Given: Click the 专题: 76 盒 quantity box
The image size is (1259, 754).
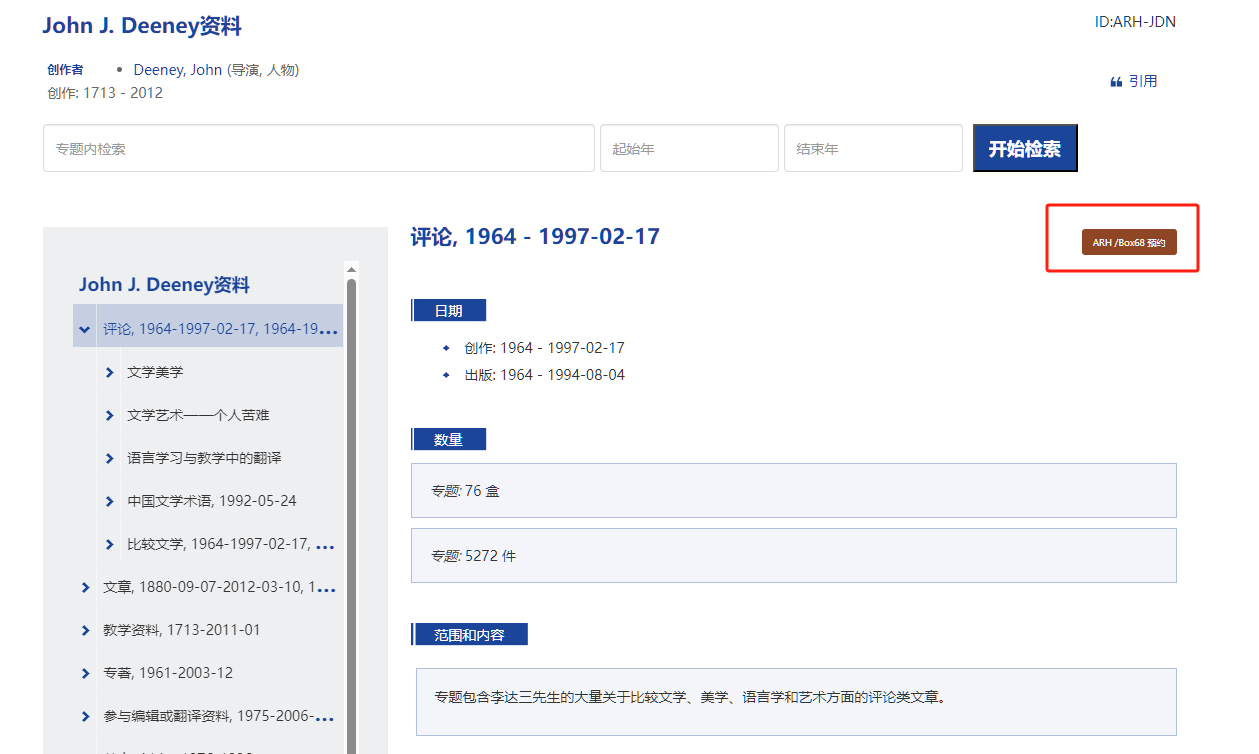Looking at the screenshot, I should [x=794, y=490].
